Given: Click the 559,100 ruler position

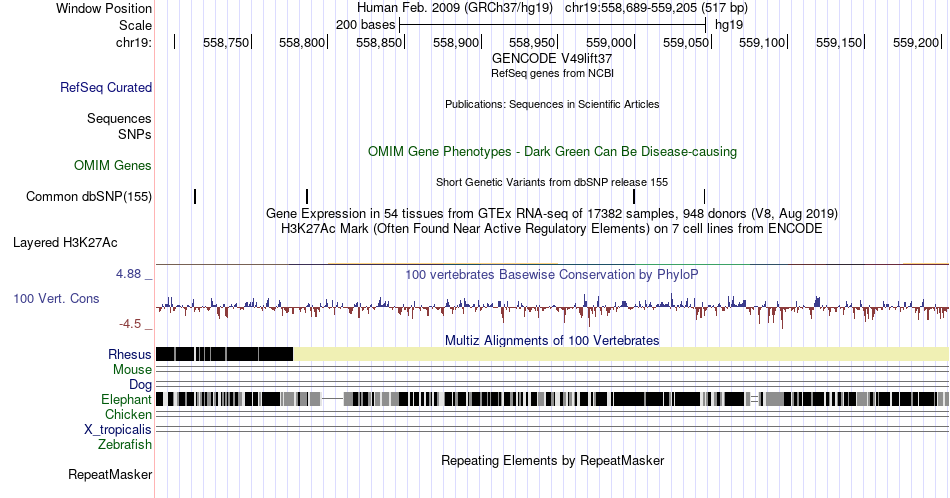Looking at the screenshot, I should point(762,42).
